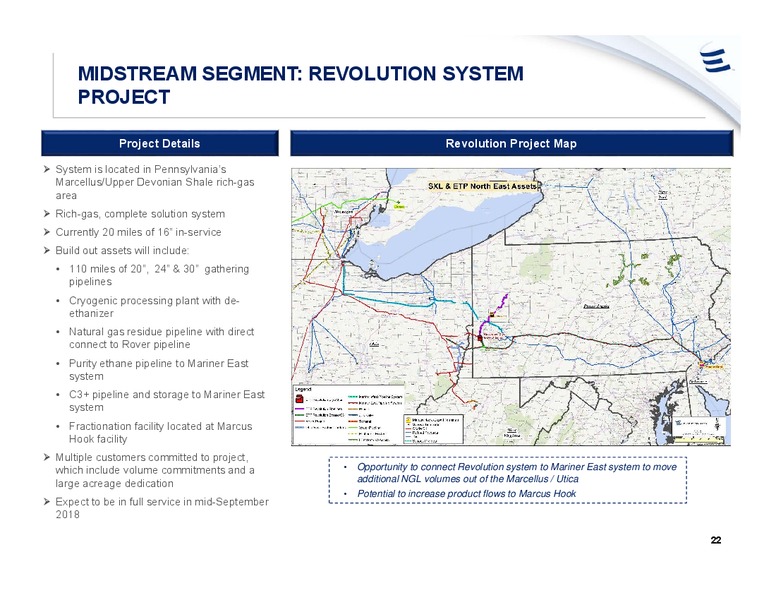The height and width of the screenshot is (600, 776).
Task: Click 'Natural gas residue pipeline' sub-bullet
Action: 161,338
